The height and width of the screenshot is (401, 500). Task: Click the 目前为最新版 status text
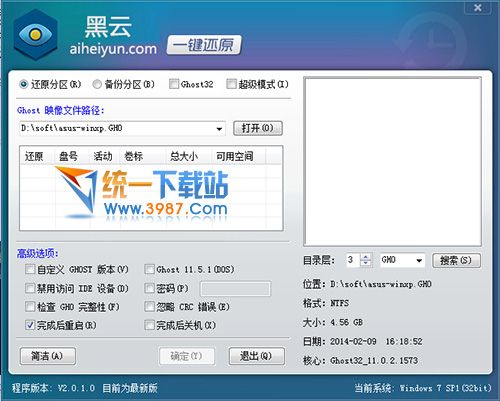(130, 388)
